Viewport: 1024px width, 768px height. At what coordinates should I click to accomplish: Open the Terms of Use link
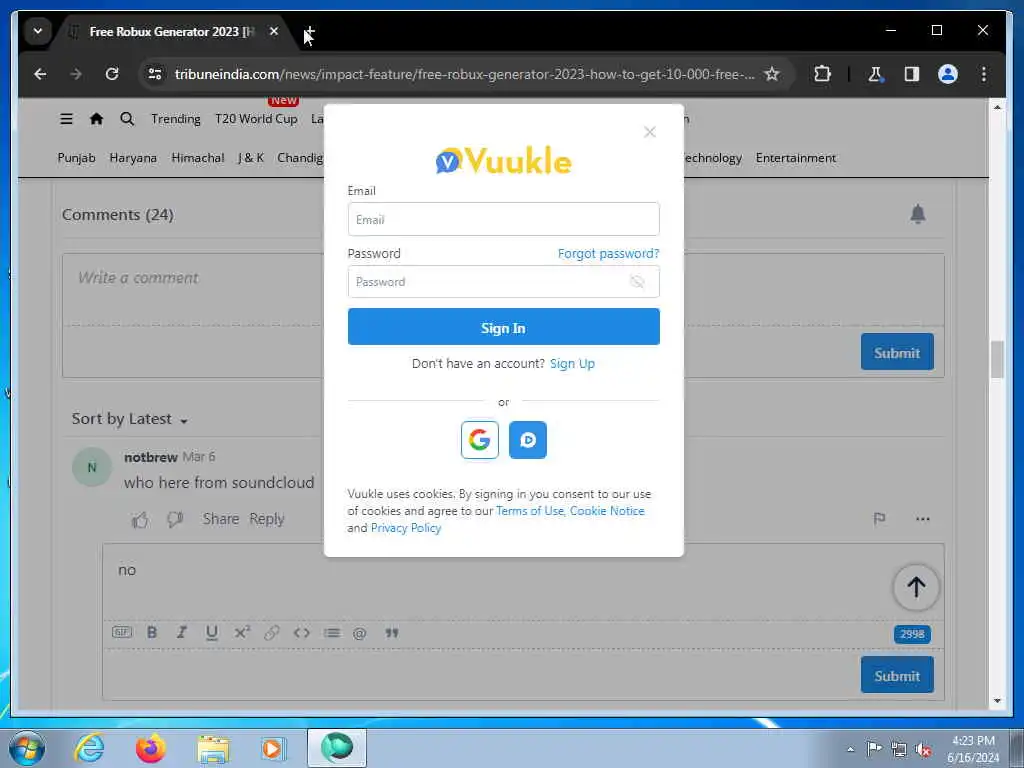530,511
